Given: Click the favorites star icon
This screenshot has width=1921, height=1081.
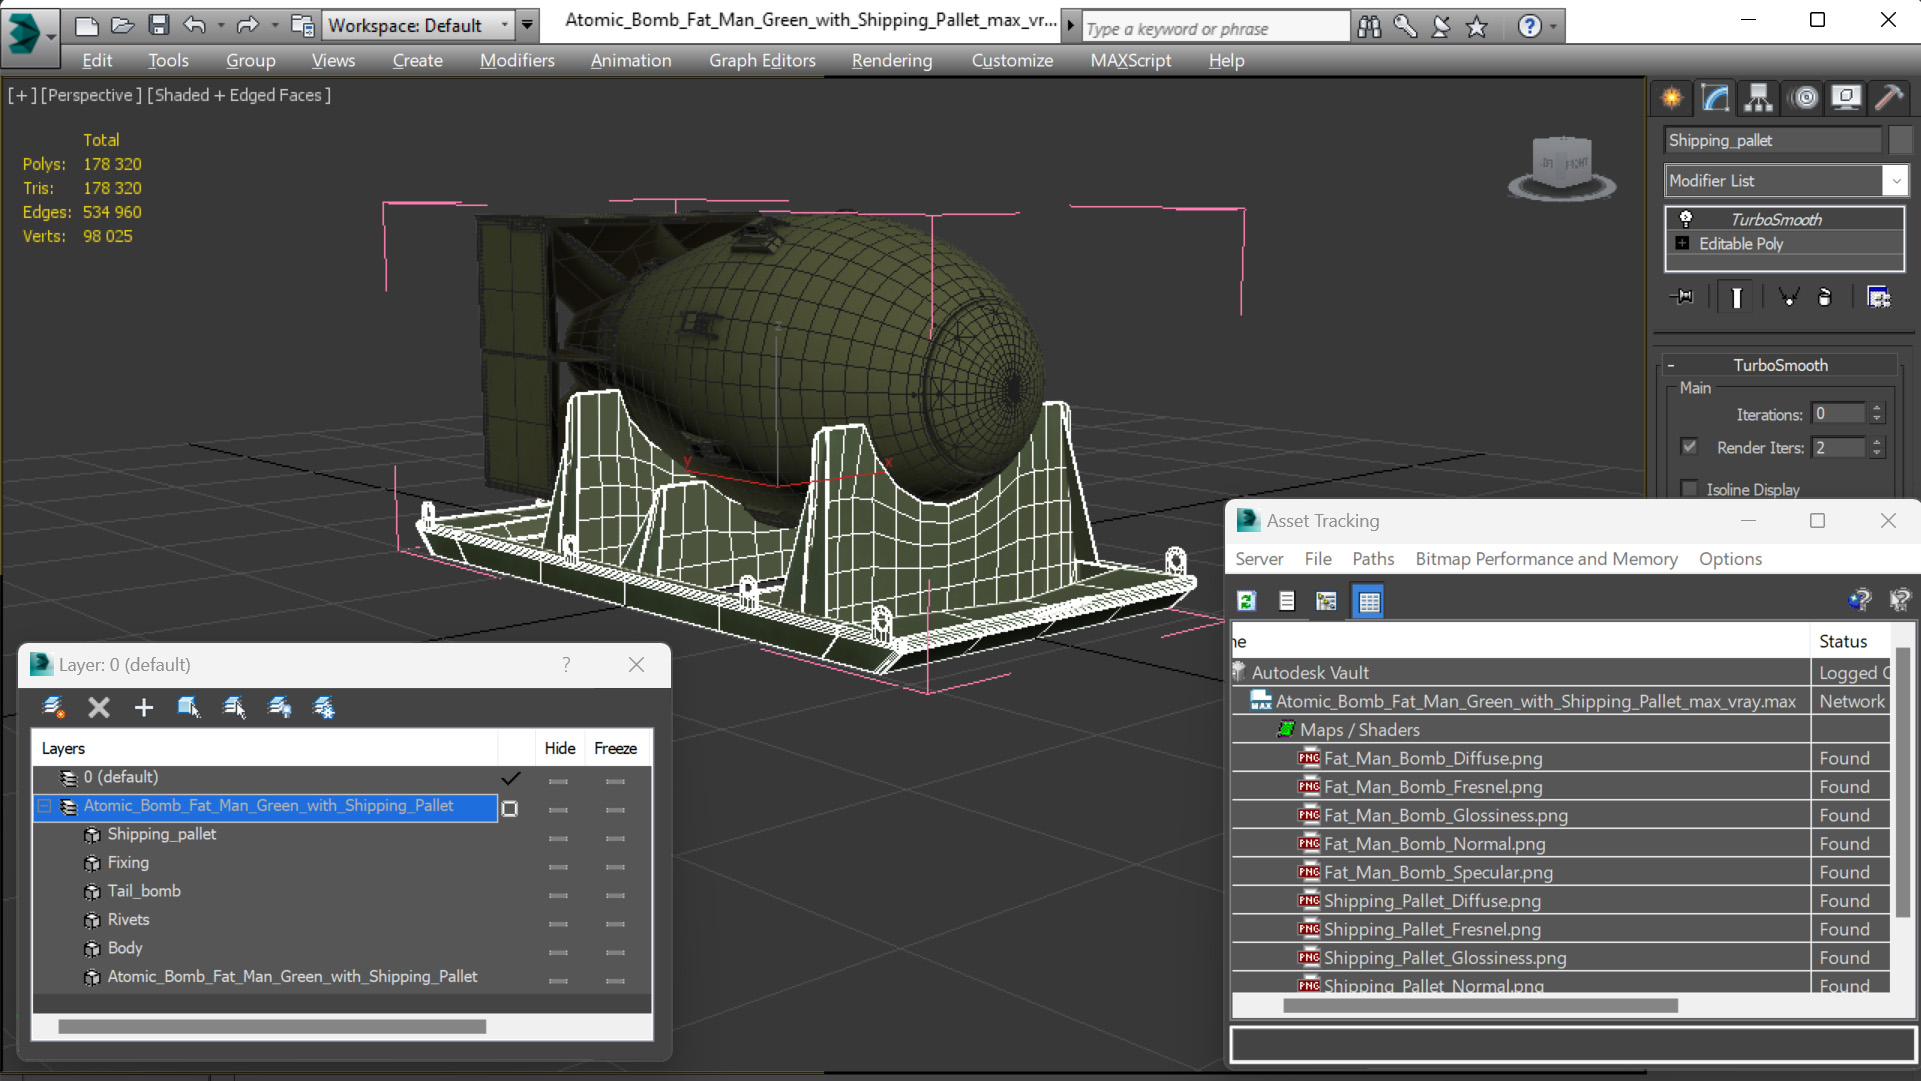Looking at the screenshot, I should pyautogui.click(x=1477, y=27).
